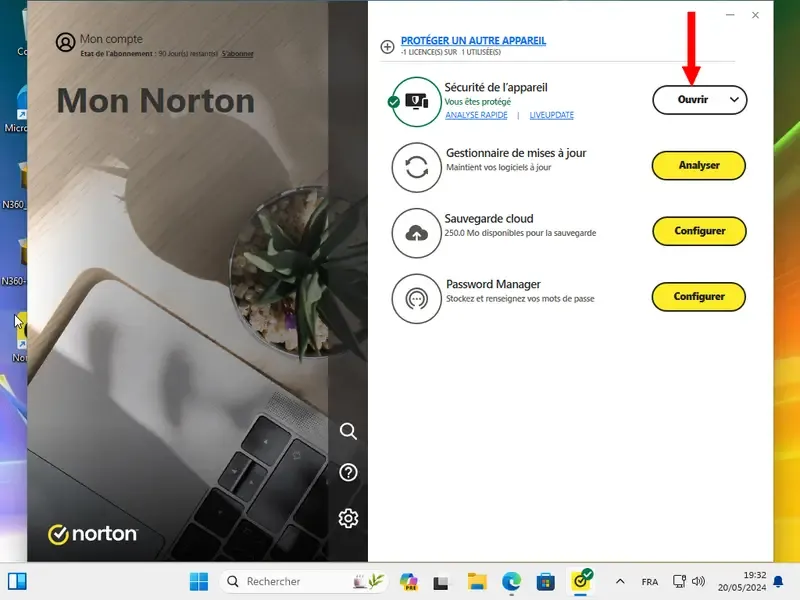Screen dimensions: 800x600
Task: Select the Password Manager icon
Action: pos(416,299)
